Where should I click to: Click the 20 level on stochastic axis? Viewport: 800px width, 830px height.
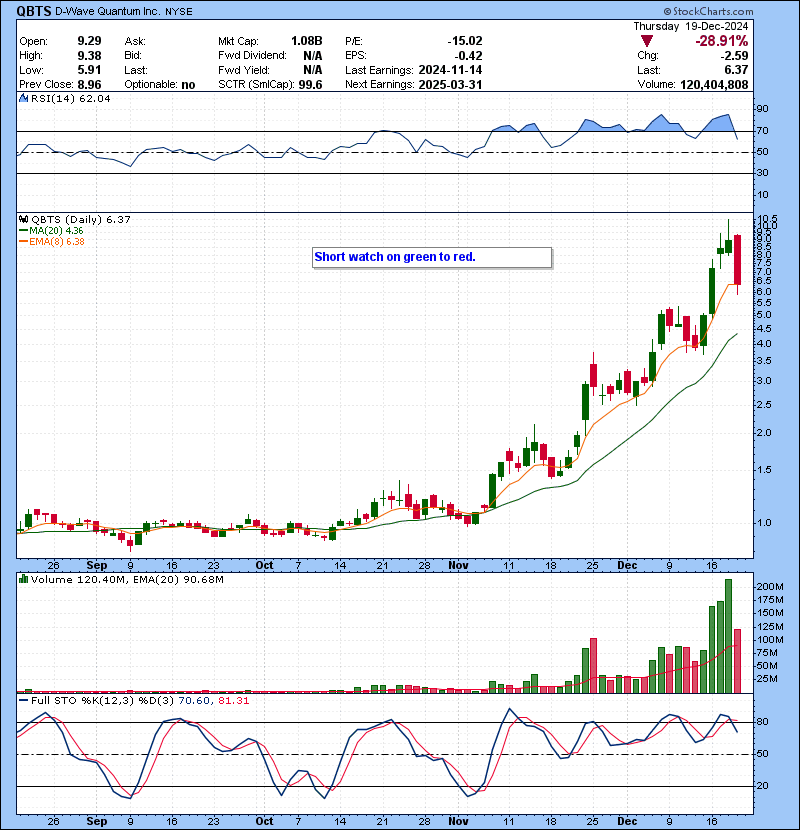click(762, 786)
